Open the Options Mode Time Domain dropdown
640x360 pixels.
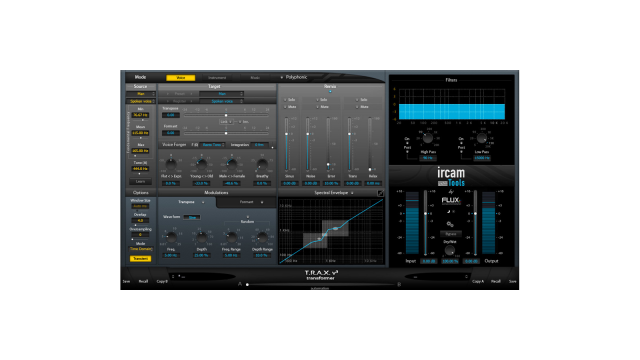pos(140,249)
